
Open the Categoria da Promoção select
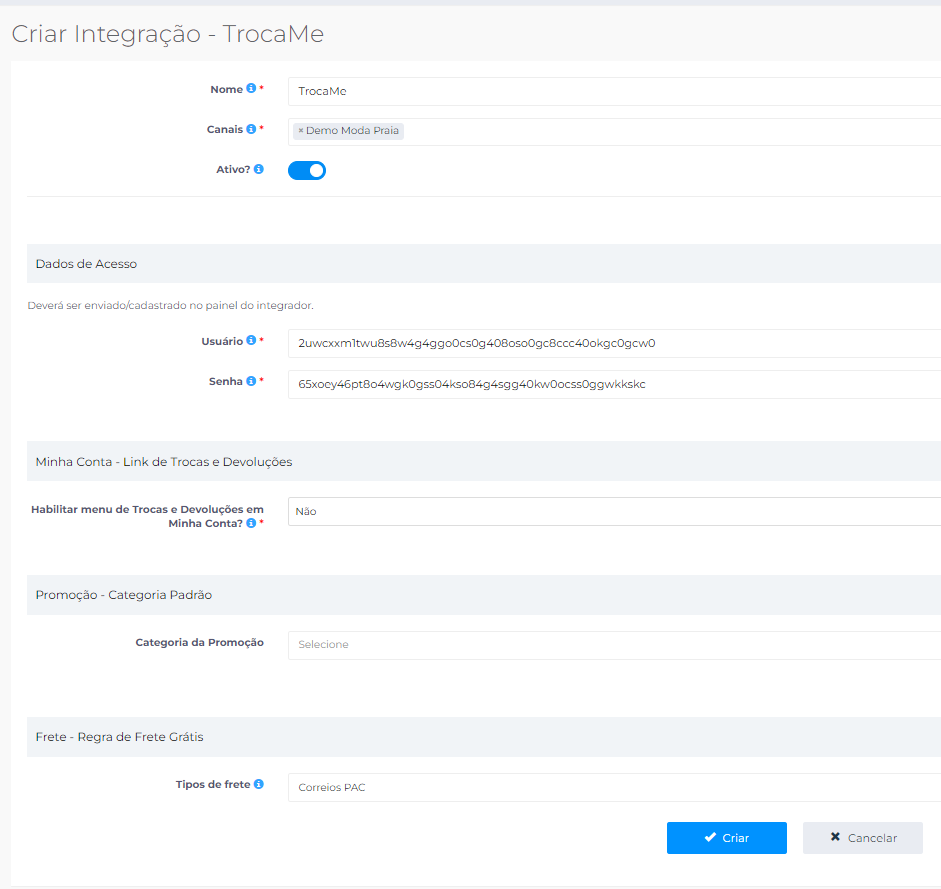click(615, 645)
